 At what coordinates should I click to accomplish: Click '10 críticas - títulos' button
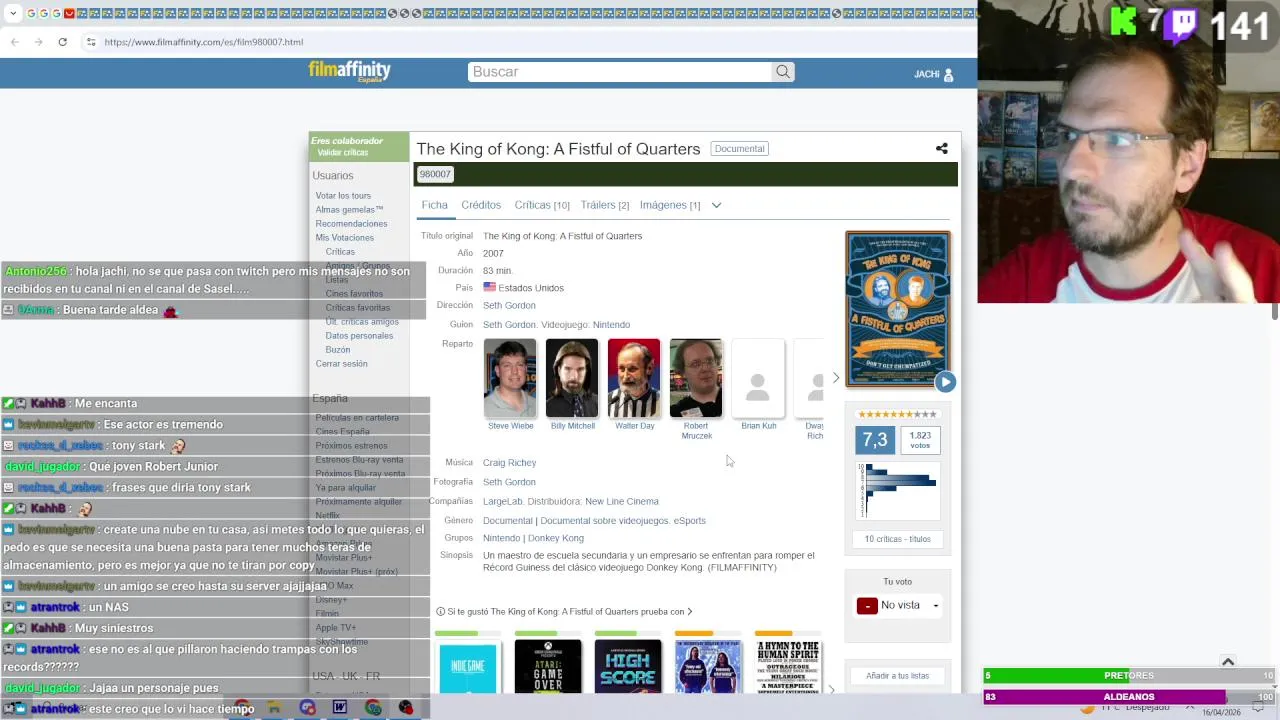(x=897, y=539)
